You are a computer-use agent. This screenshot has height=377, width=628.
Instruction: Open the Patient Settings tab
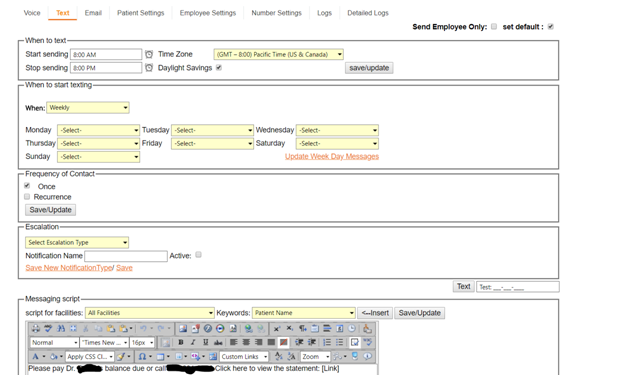pos(141,13)
